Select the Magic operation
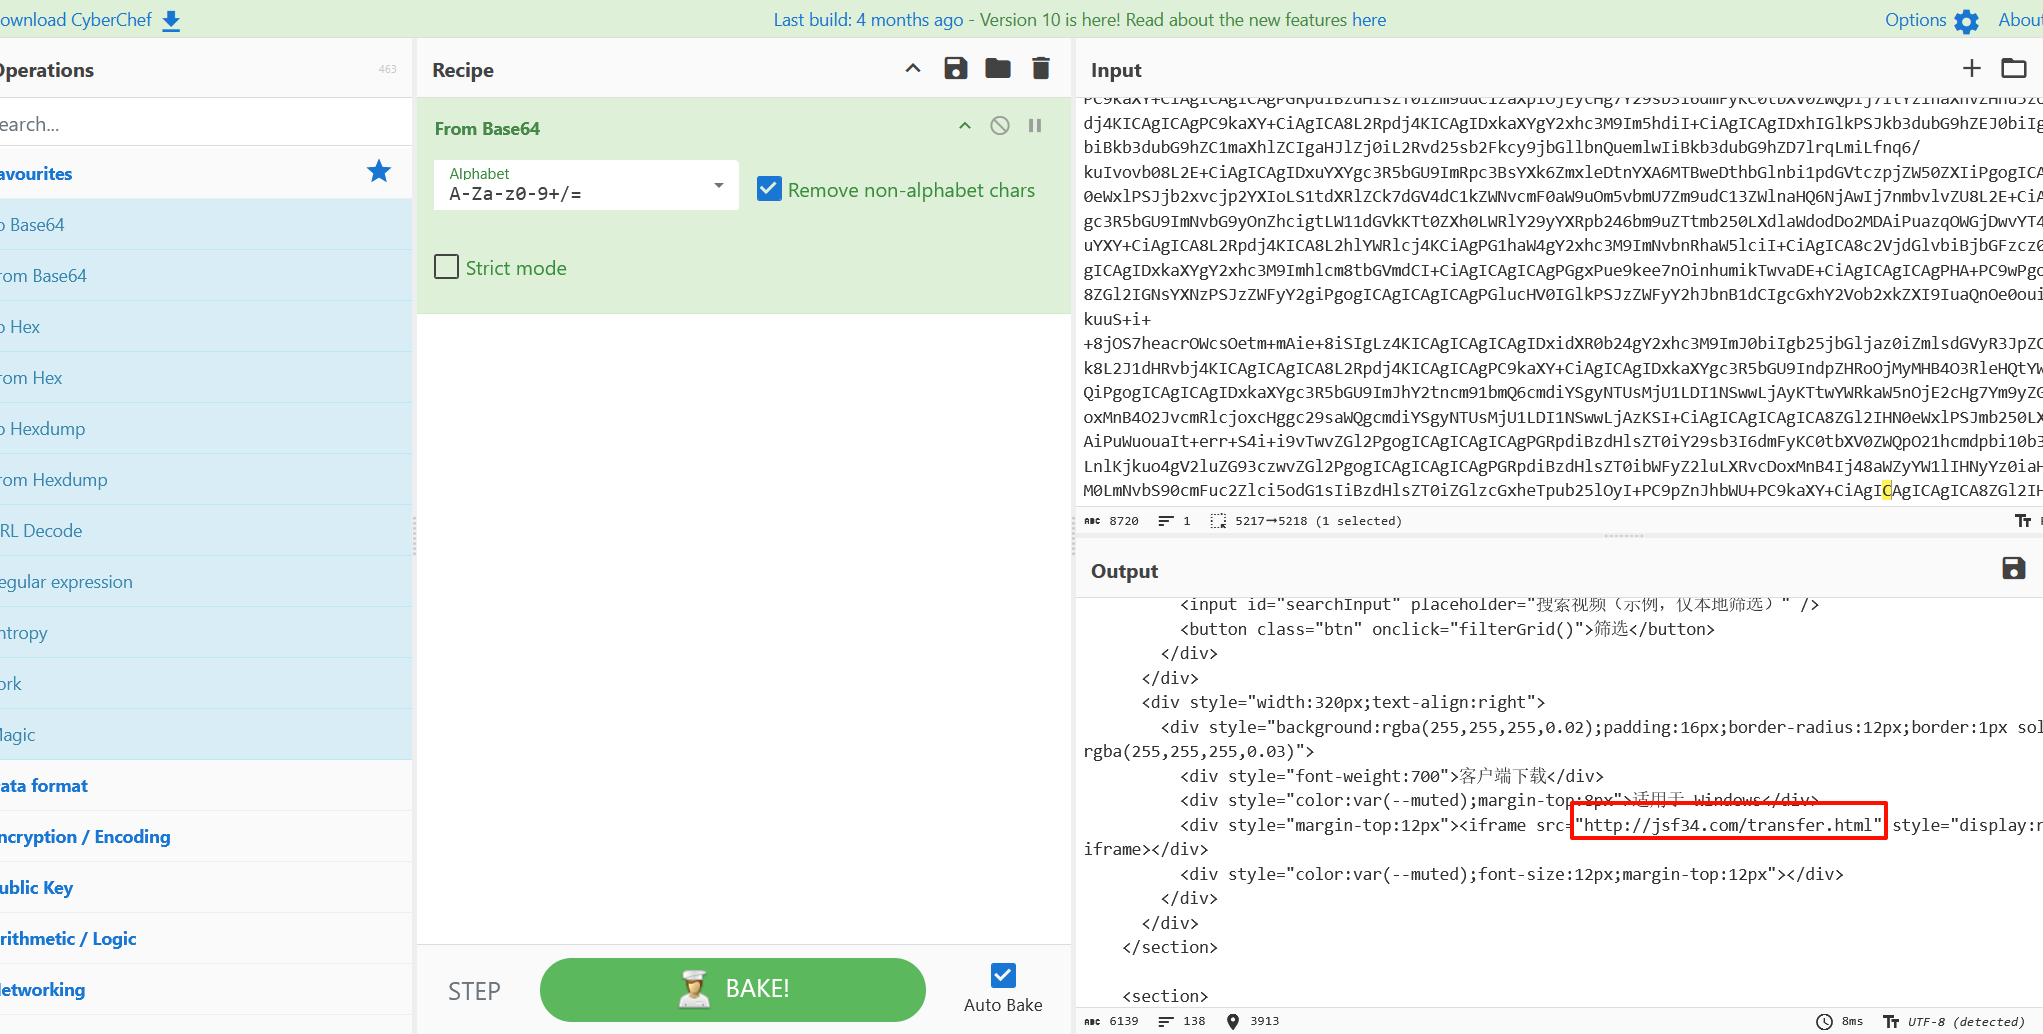This screenshot has height=1034, width=2043. coord(205,734)
